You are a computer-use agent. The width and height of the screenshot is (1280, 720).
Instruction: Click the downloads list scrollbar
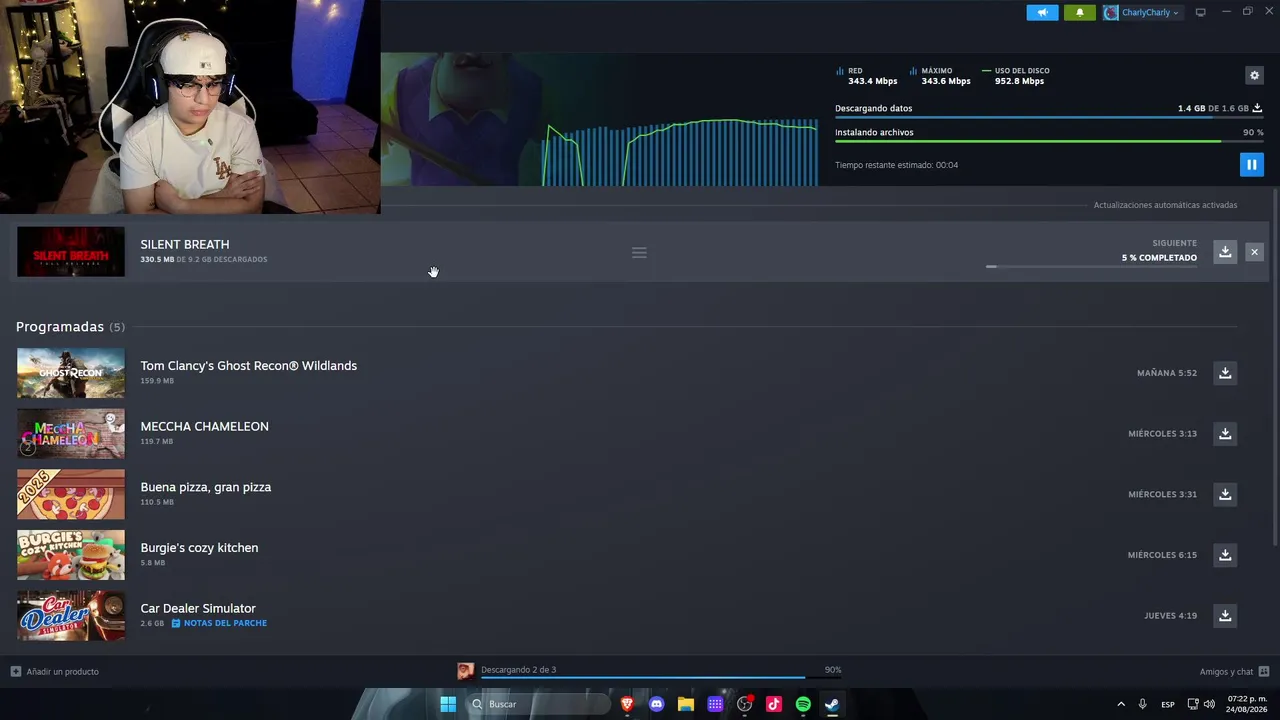[x=1274, y=365]
